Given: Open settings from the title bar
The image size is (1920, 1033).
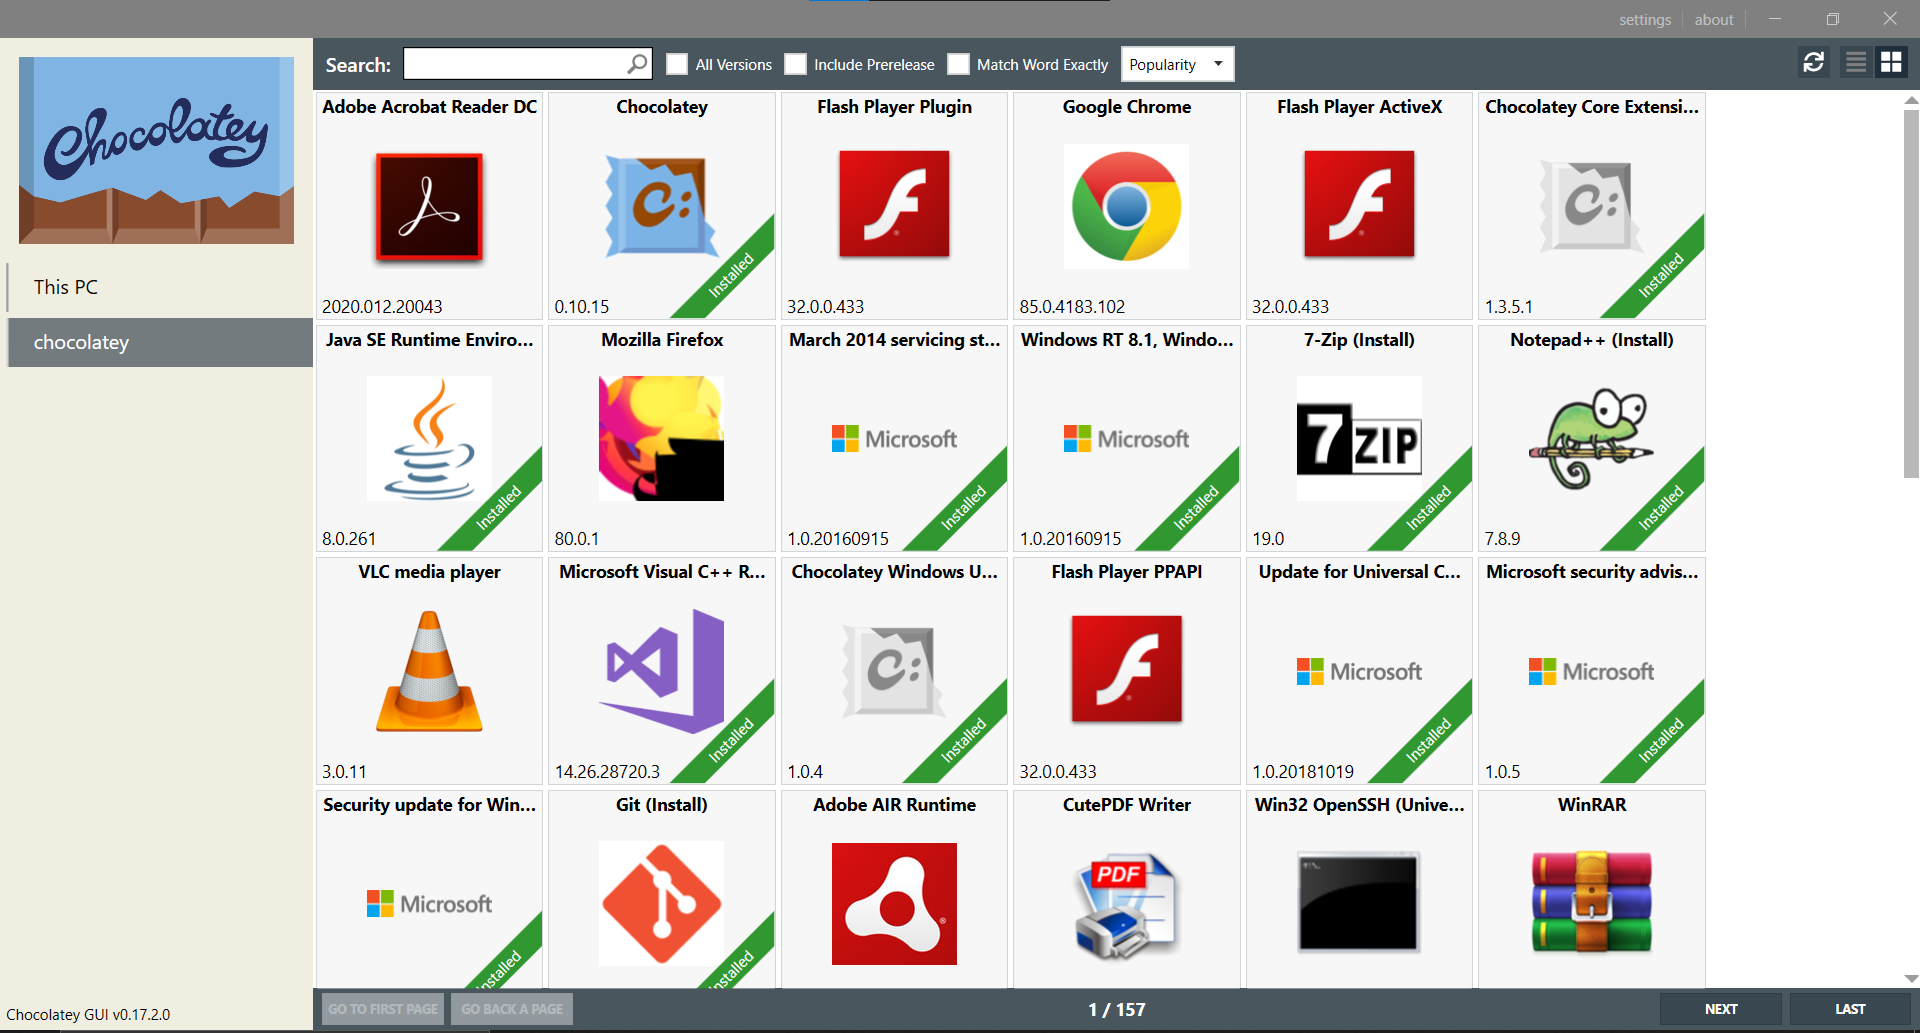Looking at the screenshot, I should coord(1645,19).
